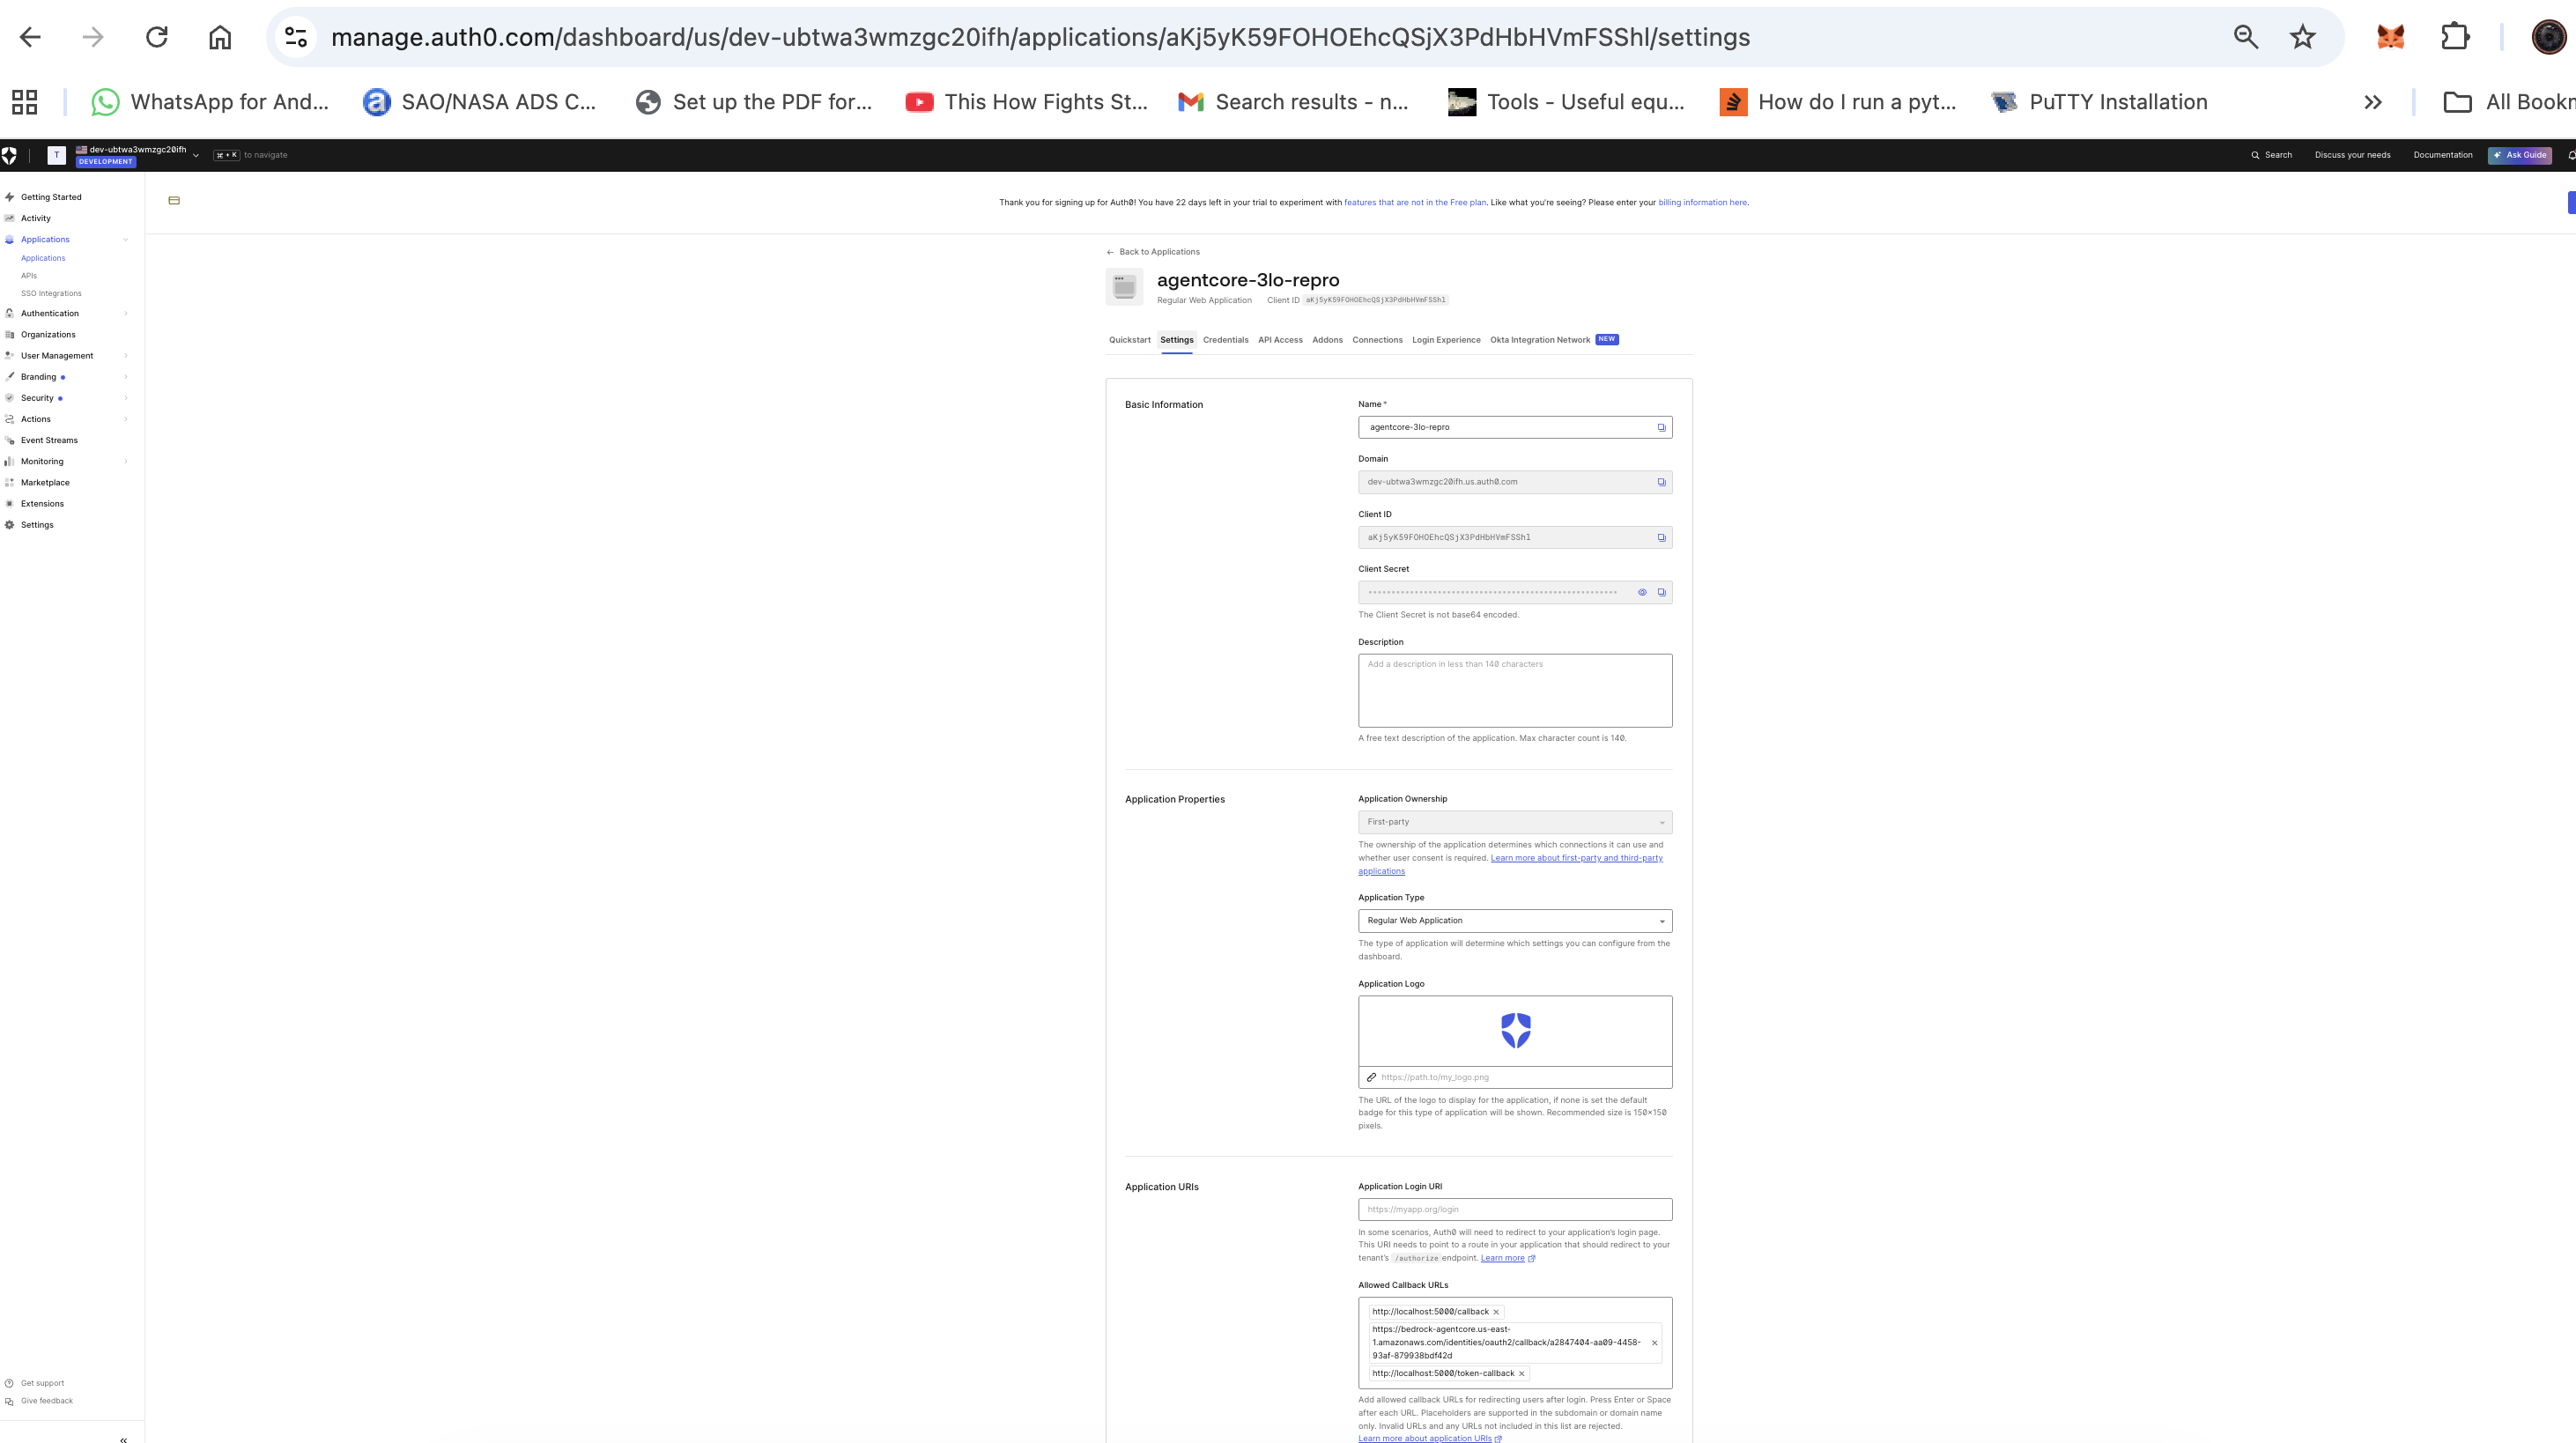Remove the localhost:5000/token-callback URL chip
Image resolution: width=2576 pixels, height=1443 pixels.
[x=1522, y=1374]
